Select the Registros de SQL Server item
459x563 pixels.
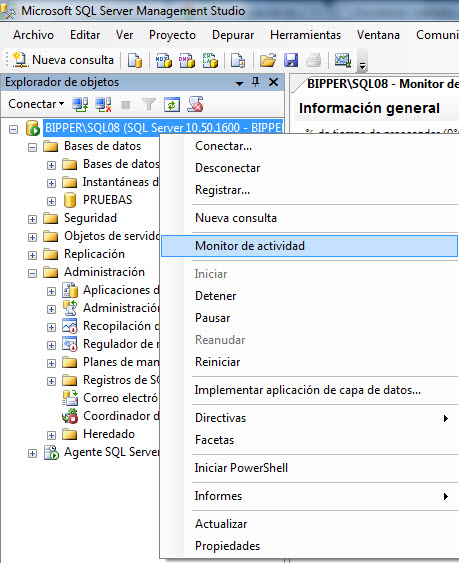pos(121,380)
